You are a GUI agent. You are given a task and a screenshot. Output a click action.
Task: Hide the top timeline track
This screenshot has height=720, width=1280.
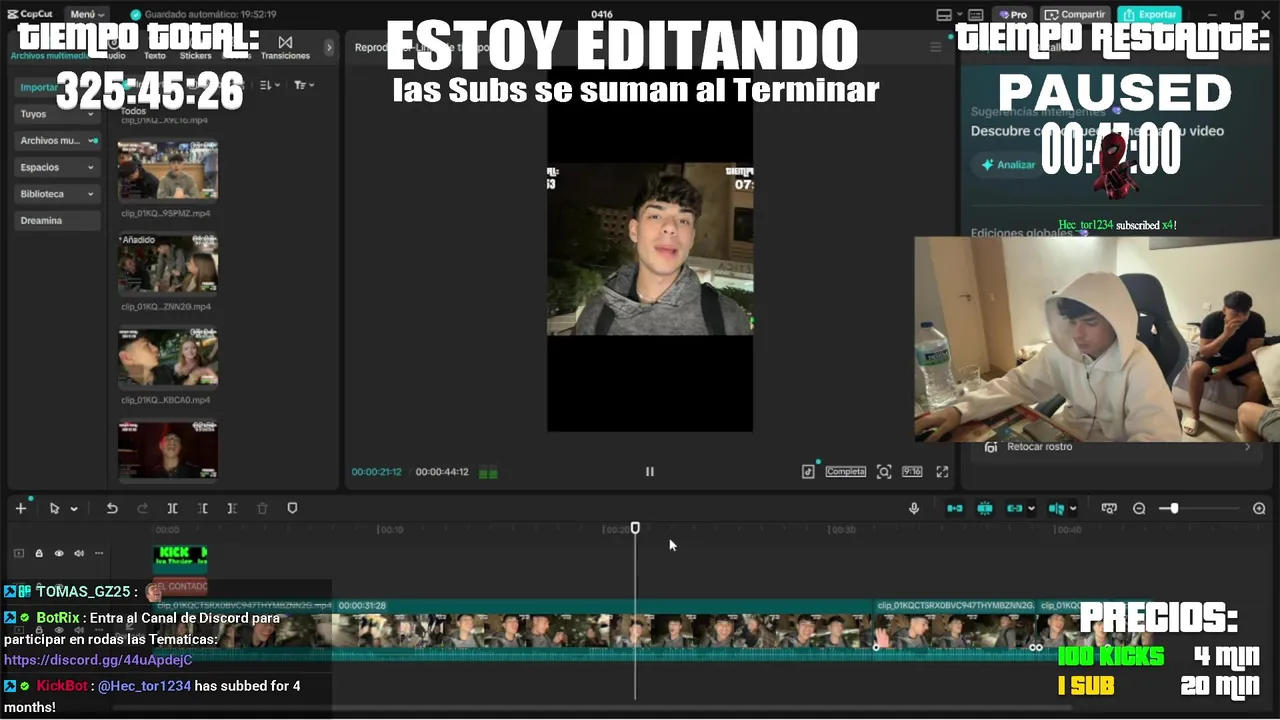(59, 553)
